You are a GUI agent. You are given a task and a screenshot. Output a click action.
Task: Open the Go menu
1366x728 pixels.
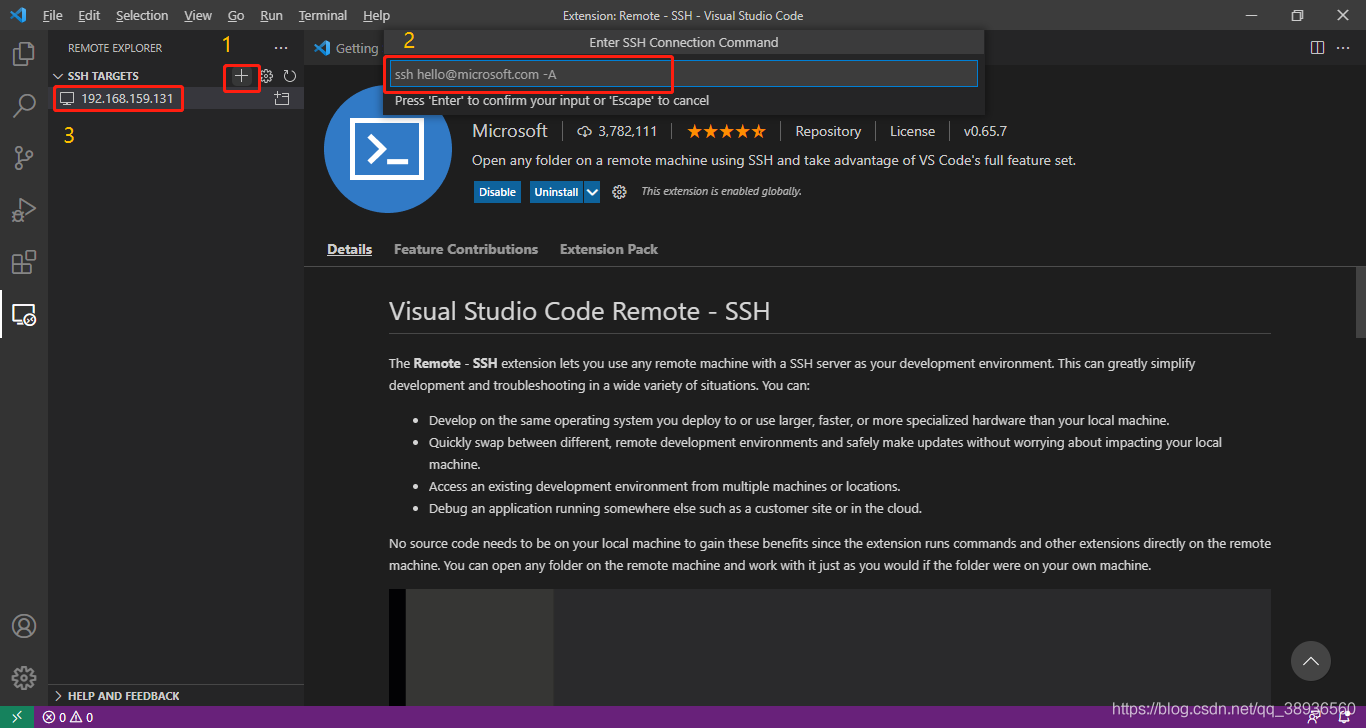[236, 16]
